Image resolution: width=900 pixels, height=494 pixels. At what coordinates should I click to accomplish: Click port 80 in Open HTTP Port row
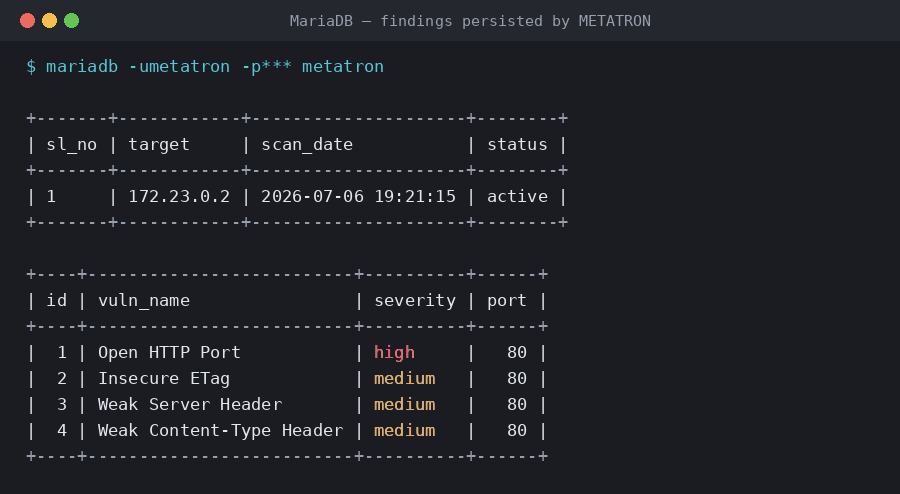click(x=517, y=352)
